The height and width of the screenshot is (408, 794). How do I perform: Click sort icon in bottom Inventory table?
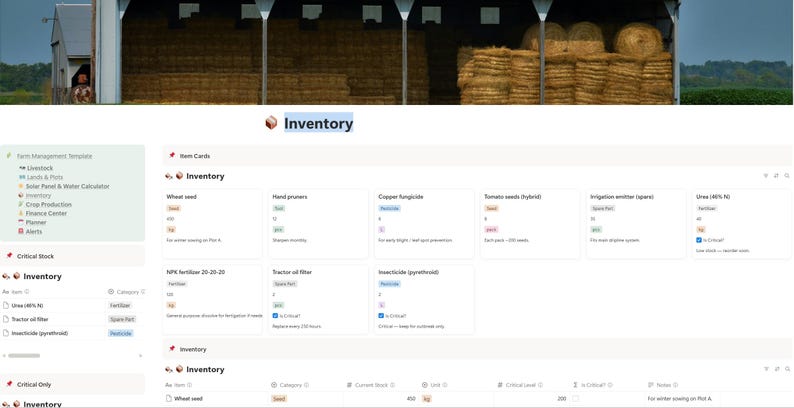(776, 370)
